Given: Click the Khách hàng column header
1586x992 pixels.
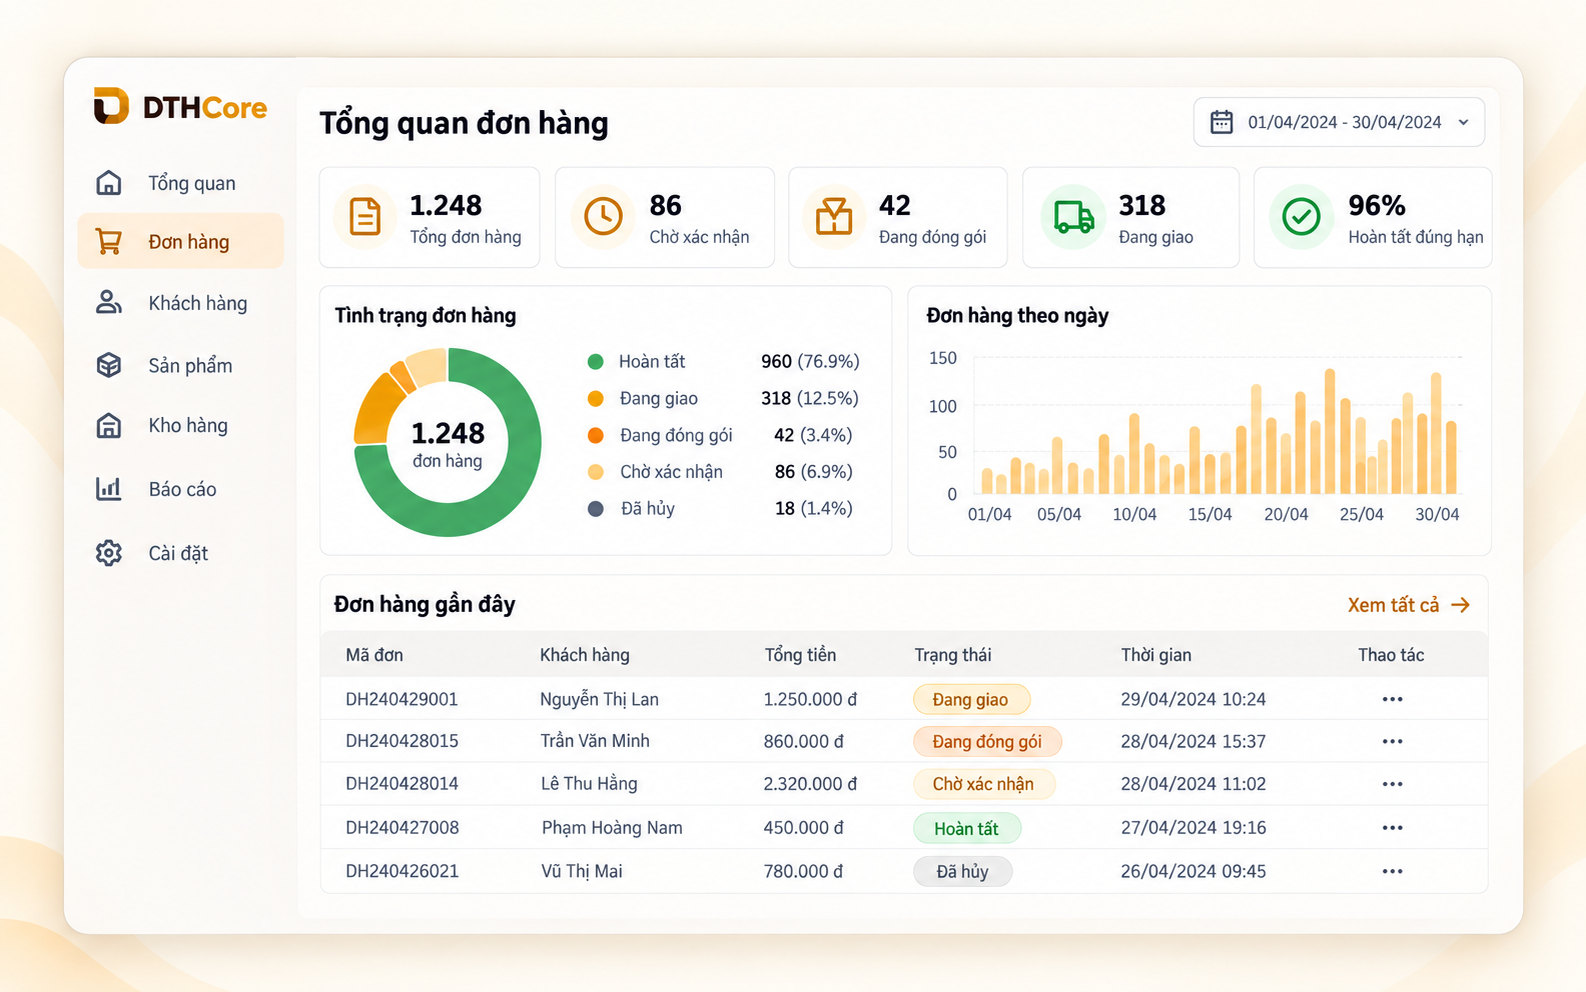Looking at the screenshot, I should [585, 655].
